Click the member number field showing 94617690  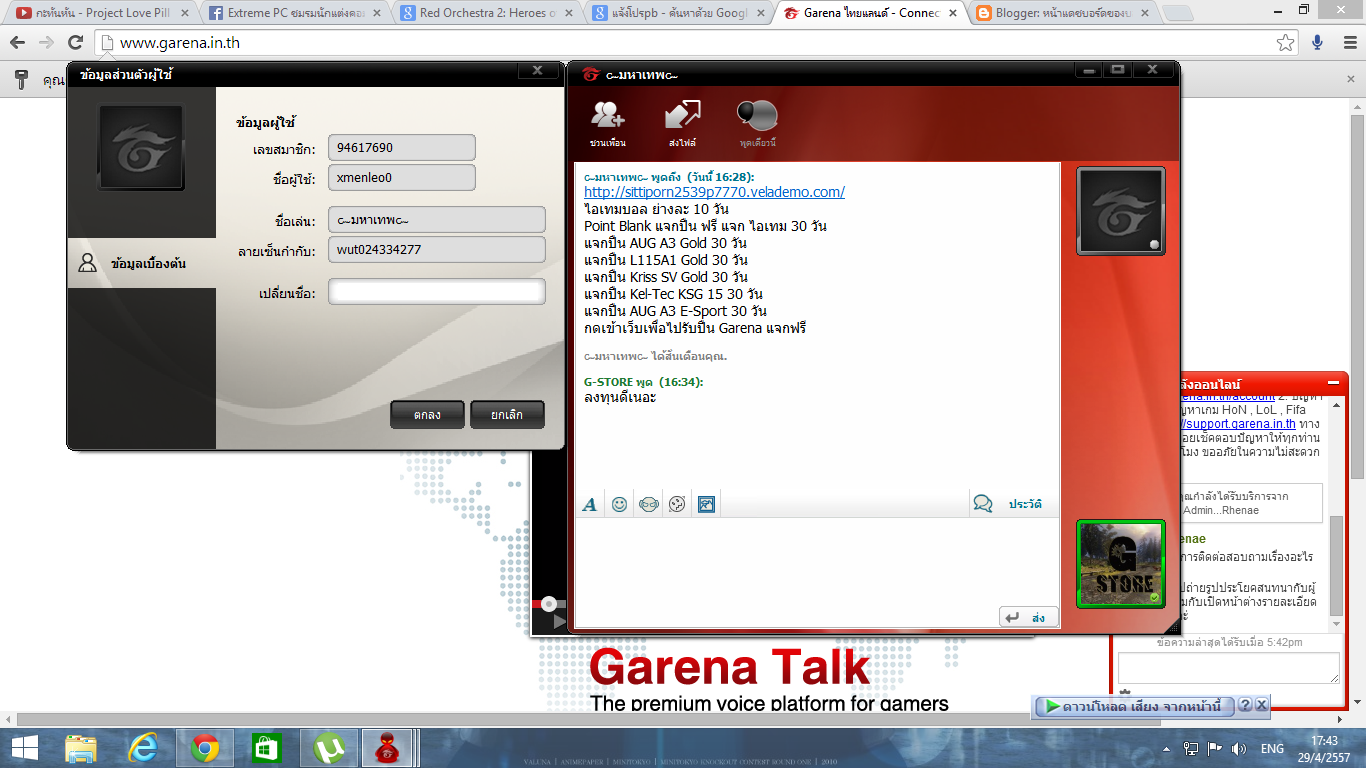(401, 148)
